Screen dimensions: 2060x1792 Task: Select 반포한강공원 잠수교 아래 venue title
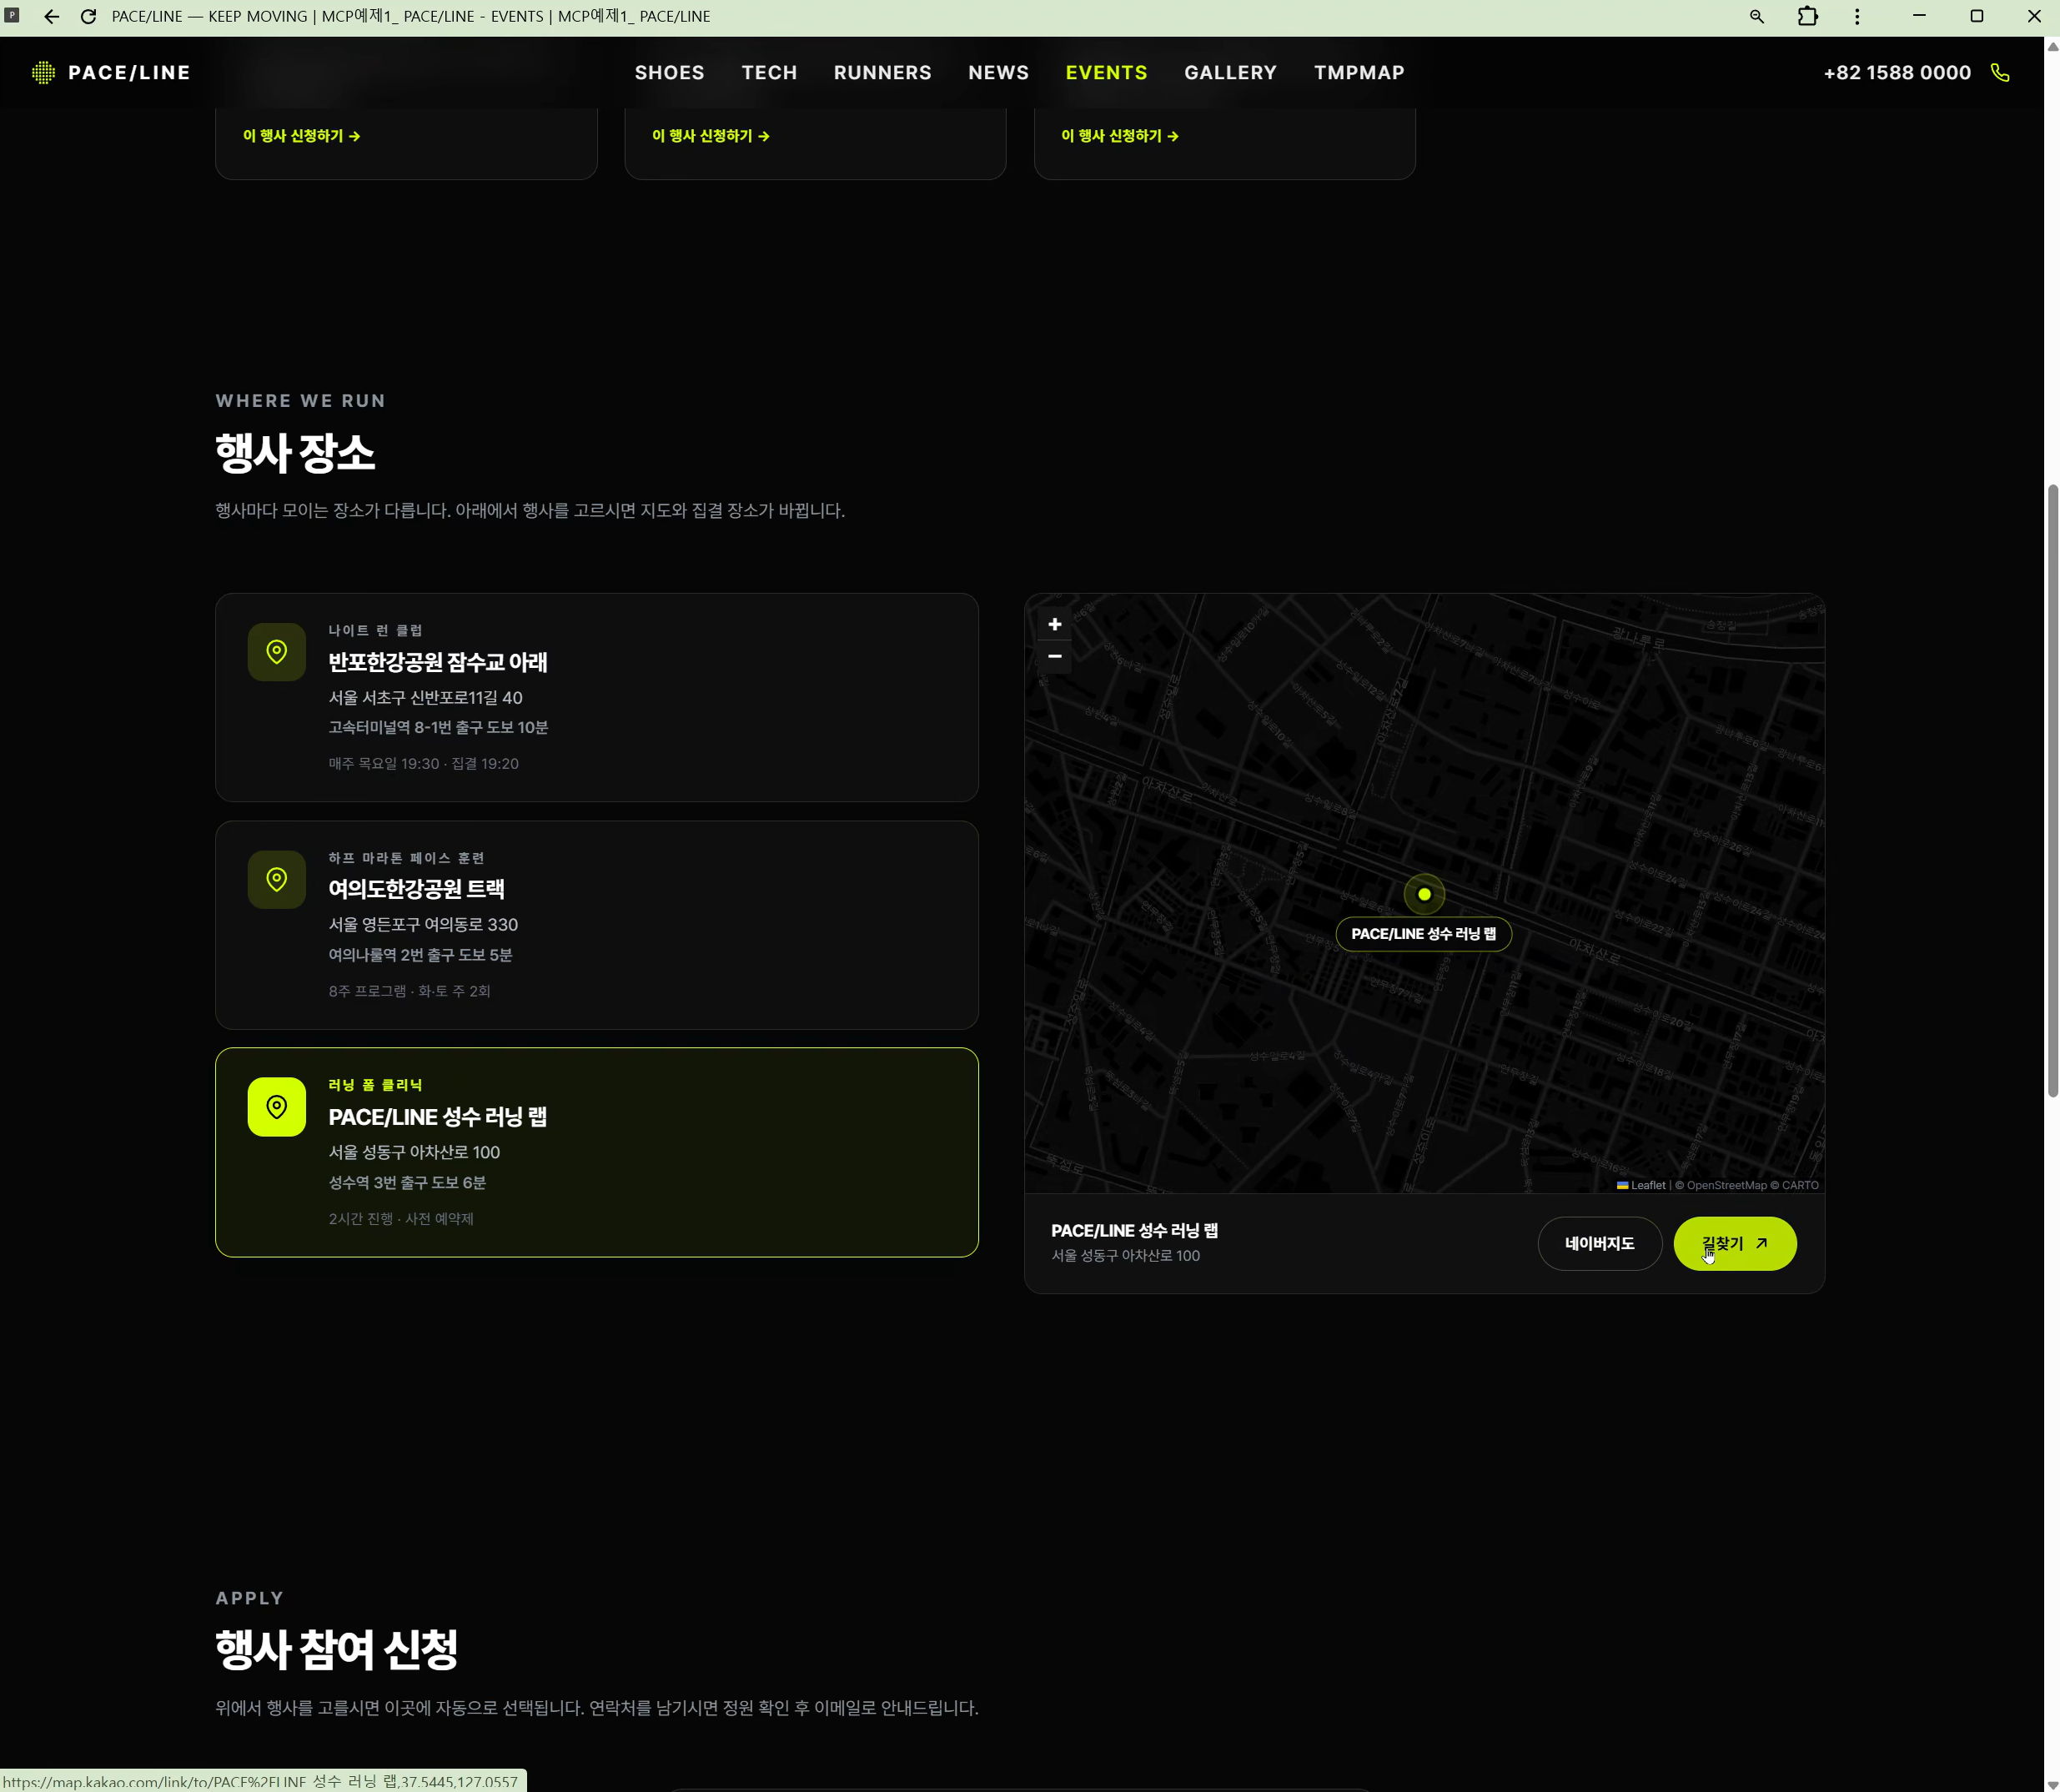pos(438,662)
